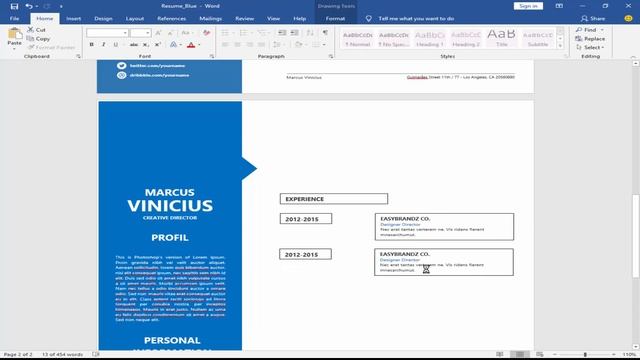Click the Undo arrow icon
640x360 pixels.
[29, 6]
